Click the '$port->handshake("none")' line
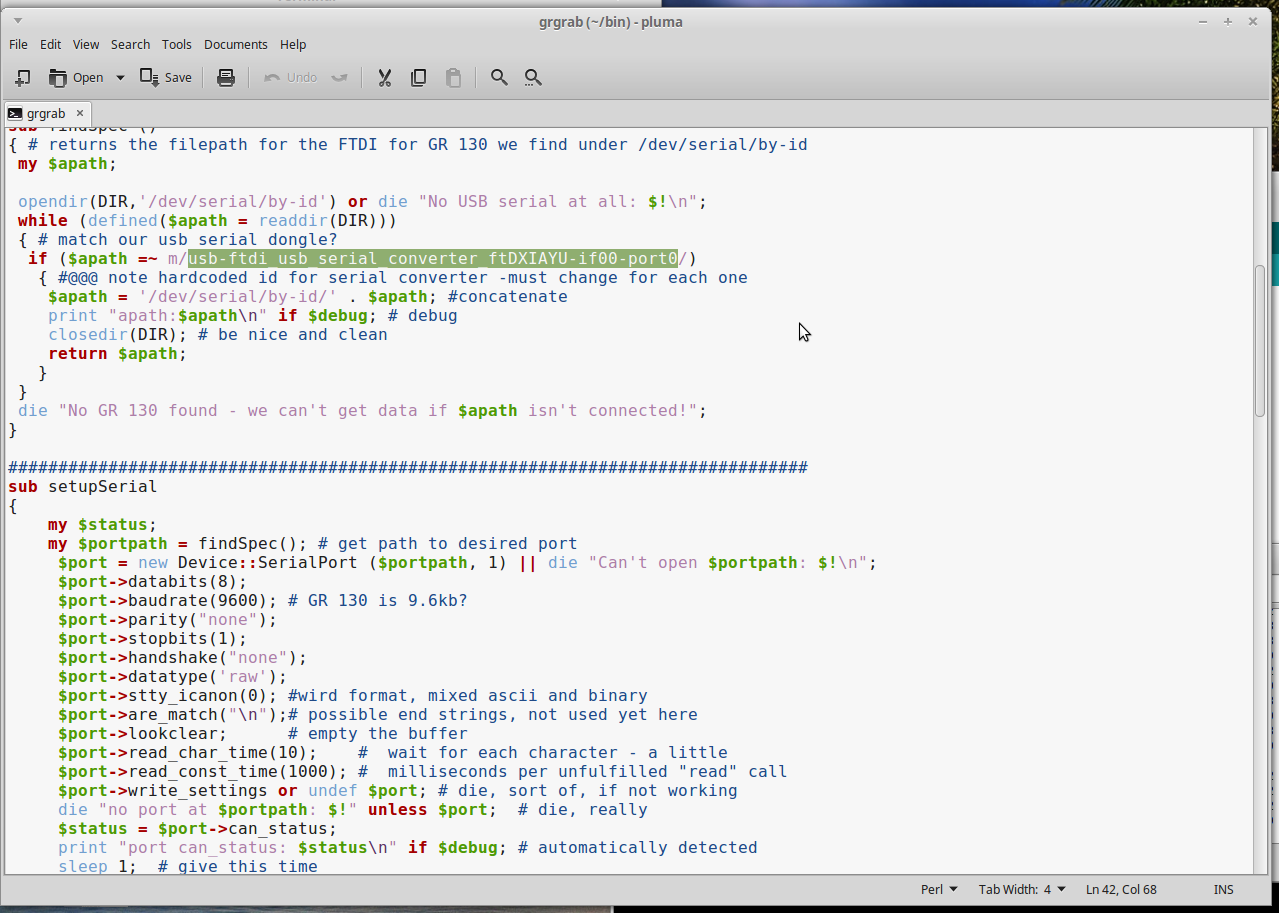Viewport: 1279px width, 913px height. pyautogui.click(x=183, y=658)
